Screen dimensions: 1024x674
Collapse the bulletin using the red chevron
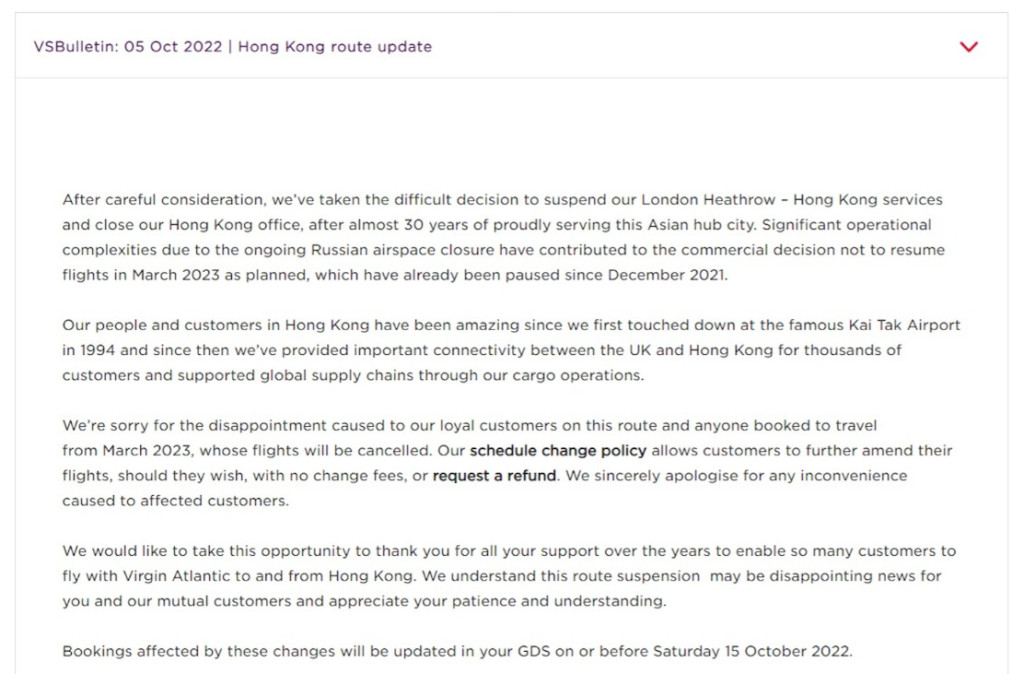[x=968, y=47]
